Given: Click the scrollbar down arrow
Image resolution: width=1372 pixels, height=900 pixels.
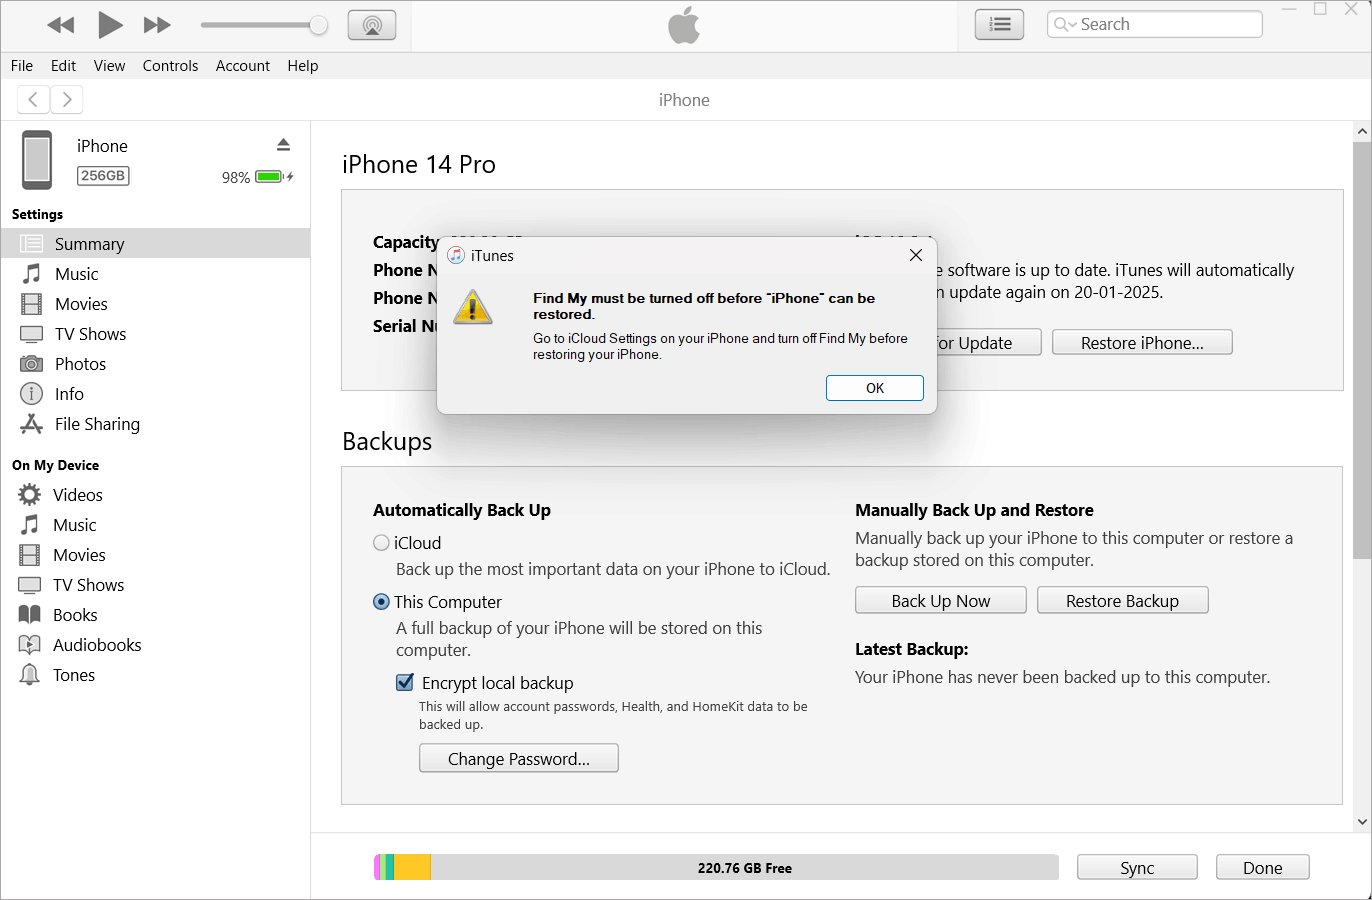Looking at the screenshot, I should tap(1362, 822).
